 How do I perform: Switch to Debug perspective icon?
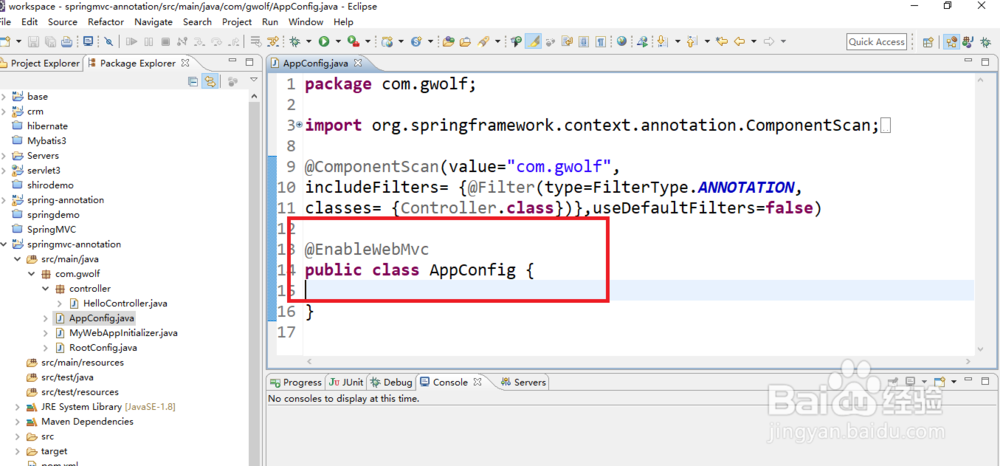(x=985, y=41)
